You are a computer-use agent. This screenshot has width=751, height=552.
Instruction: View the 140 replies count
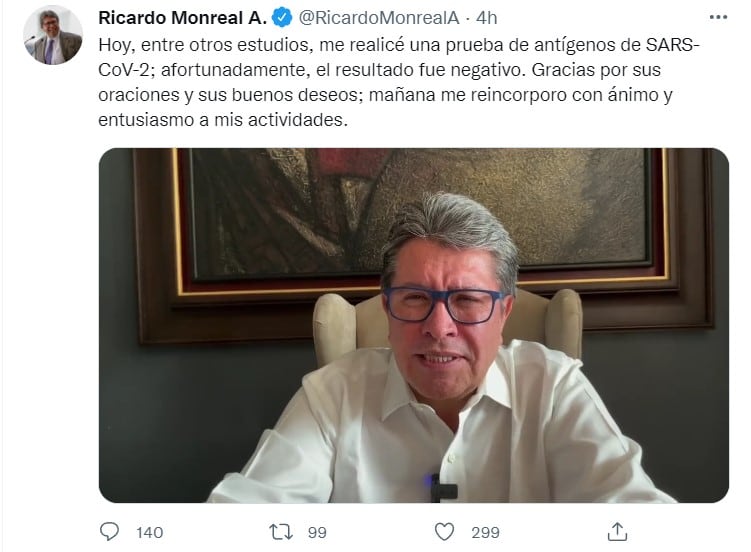[x=149, y=532]
